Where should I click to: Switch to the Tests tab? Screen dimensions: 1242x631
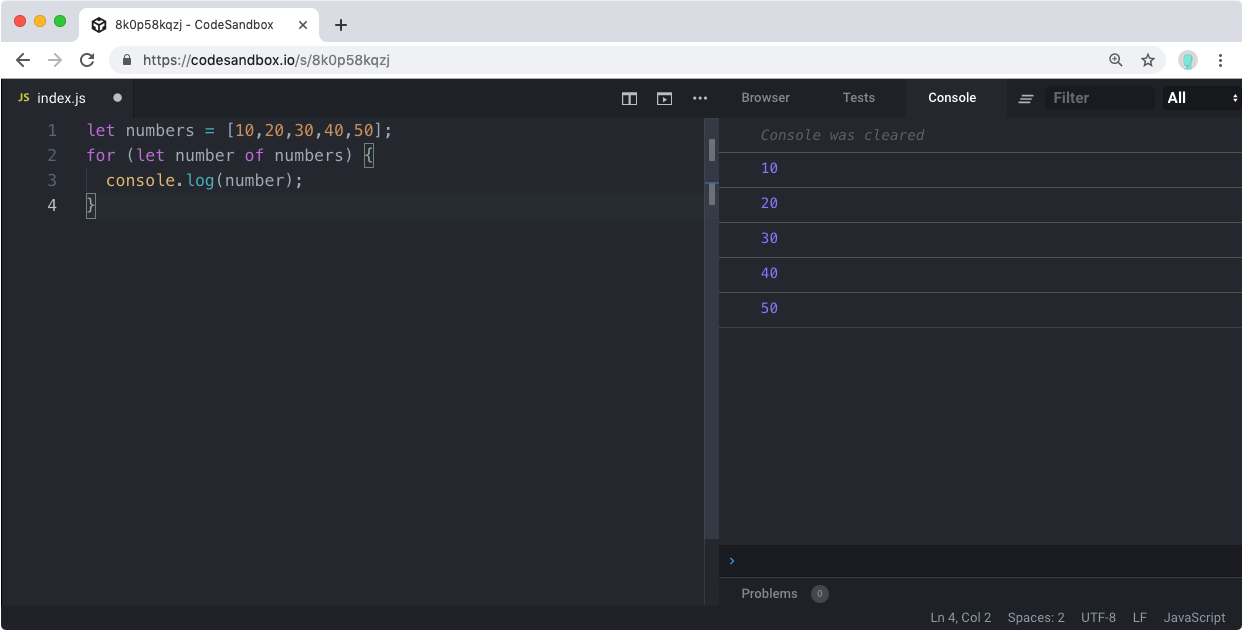[858, 98]
